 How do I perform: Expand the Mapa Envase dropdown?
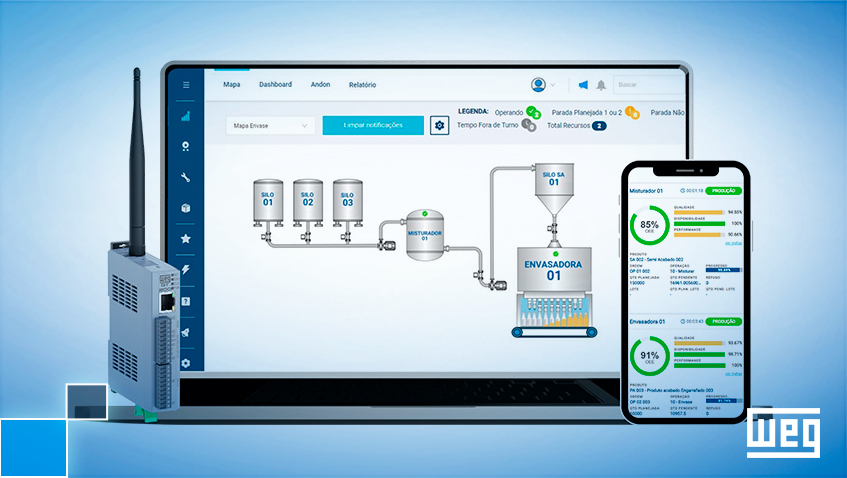pos(269,125)
